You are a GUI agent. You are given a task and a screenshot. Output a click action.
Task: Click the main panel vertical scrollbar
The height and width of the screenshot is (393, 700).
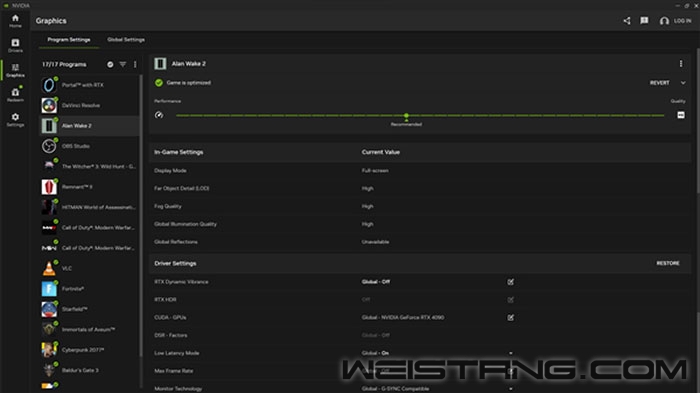698,121
